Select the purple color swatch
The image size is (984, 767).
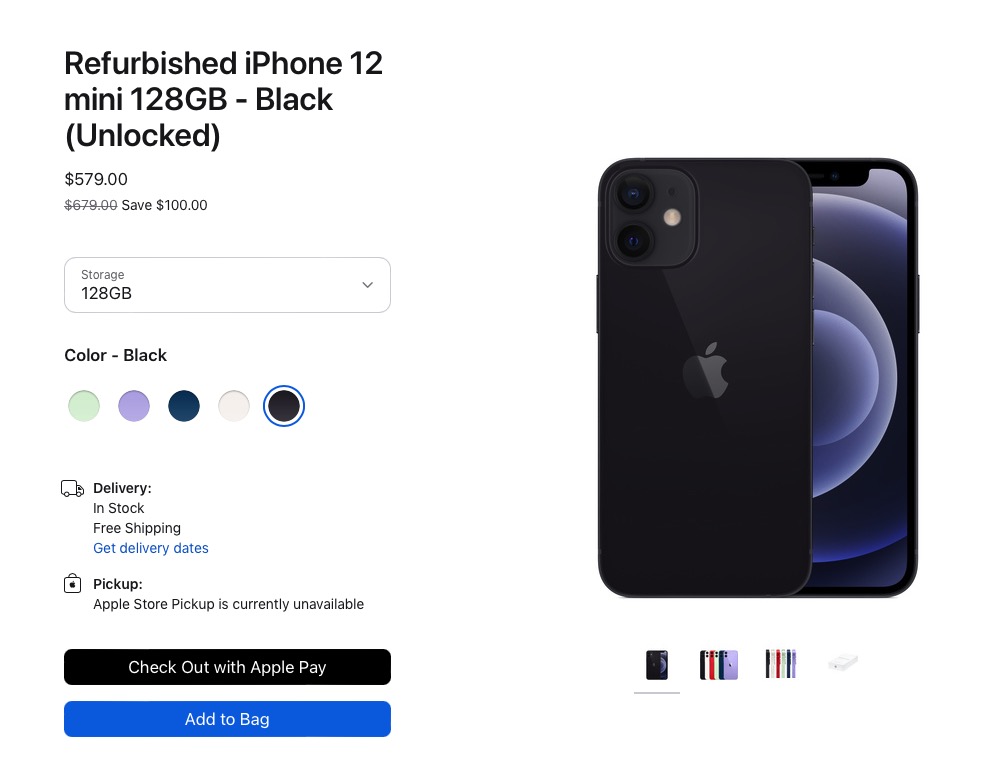(134, 405)
